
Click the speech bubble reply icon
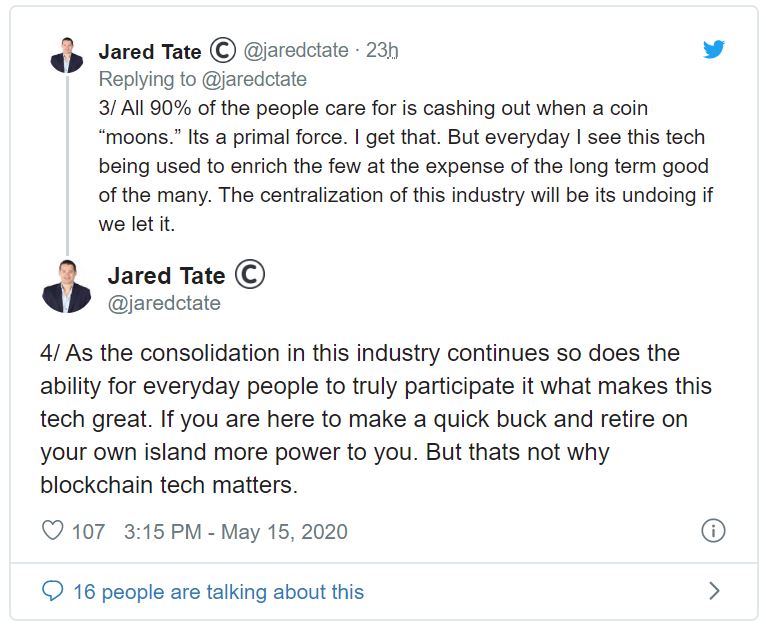(x=52, y=591)
